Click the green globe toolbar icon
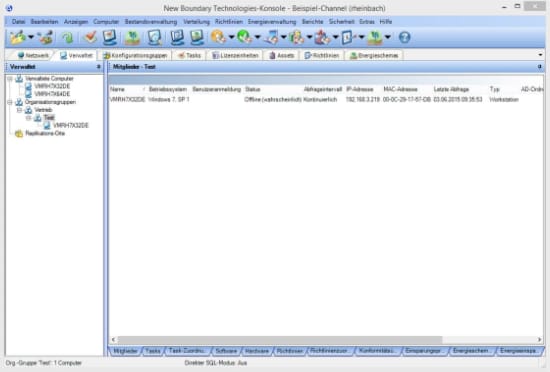Screen dimensions: 550x372 tap(244, 37)
